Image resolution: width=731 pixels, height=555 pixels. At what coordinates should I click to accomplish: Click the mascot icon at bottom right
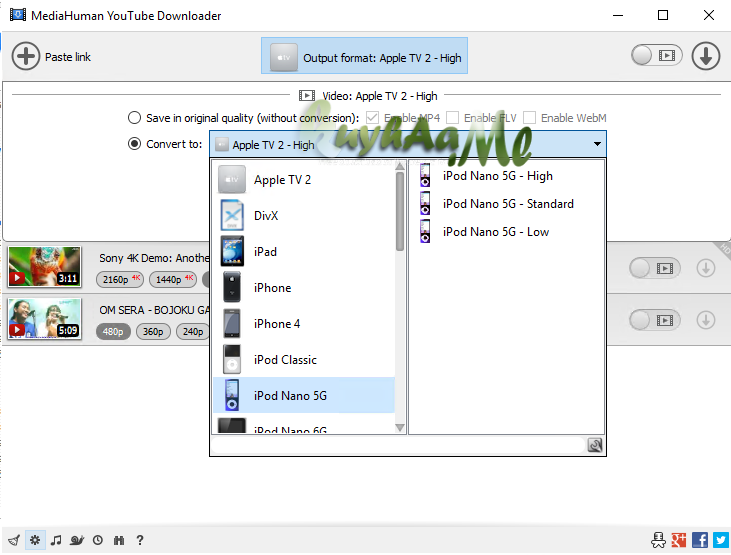[x=658, y=540]
